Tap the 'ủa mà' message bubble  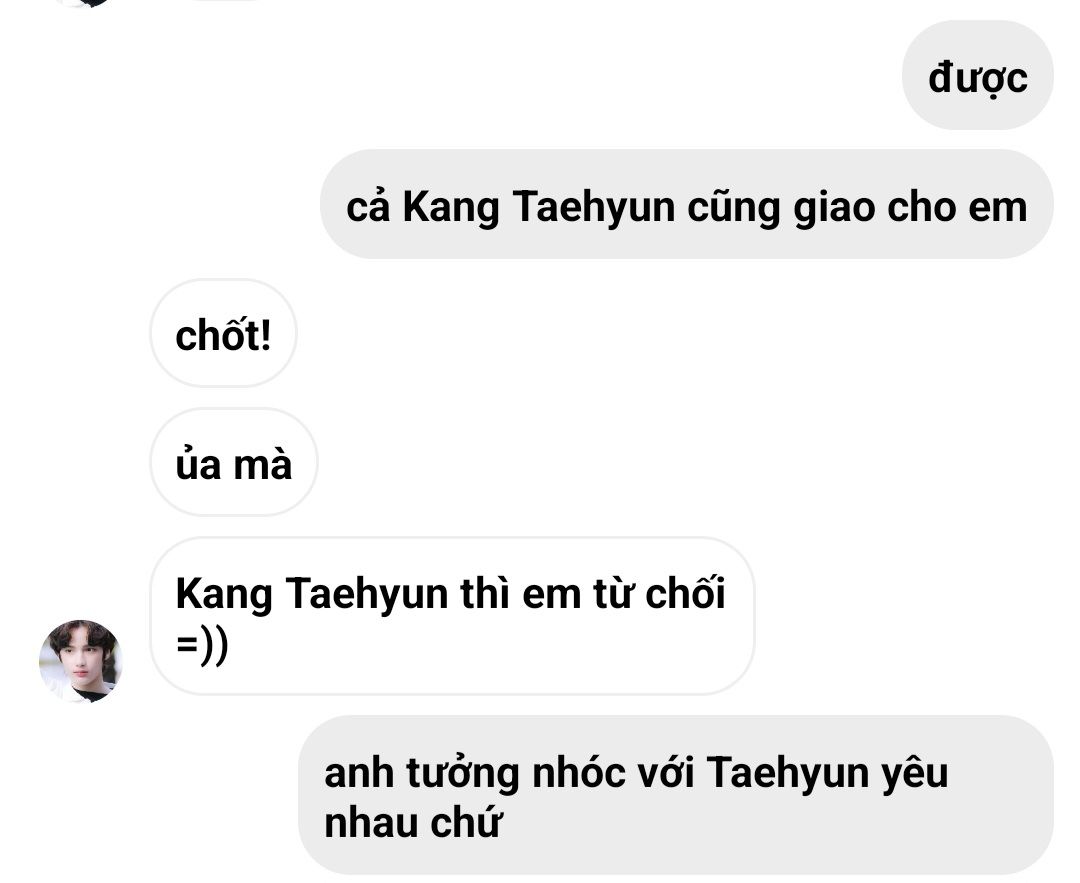tap(233, 462)
